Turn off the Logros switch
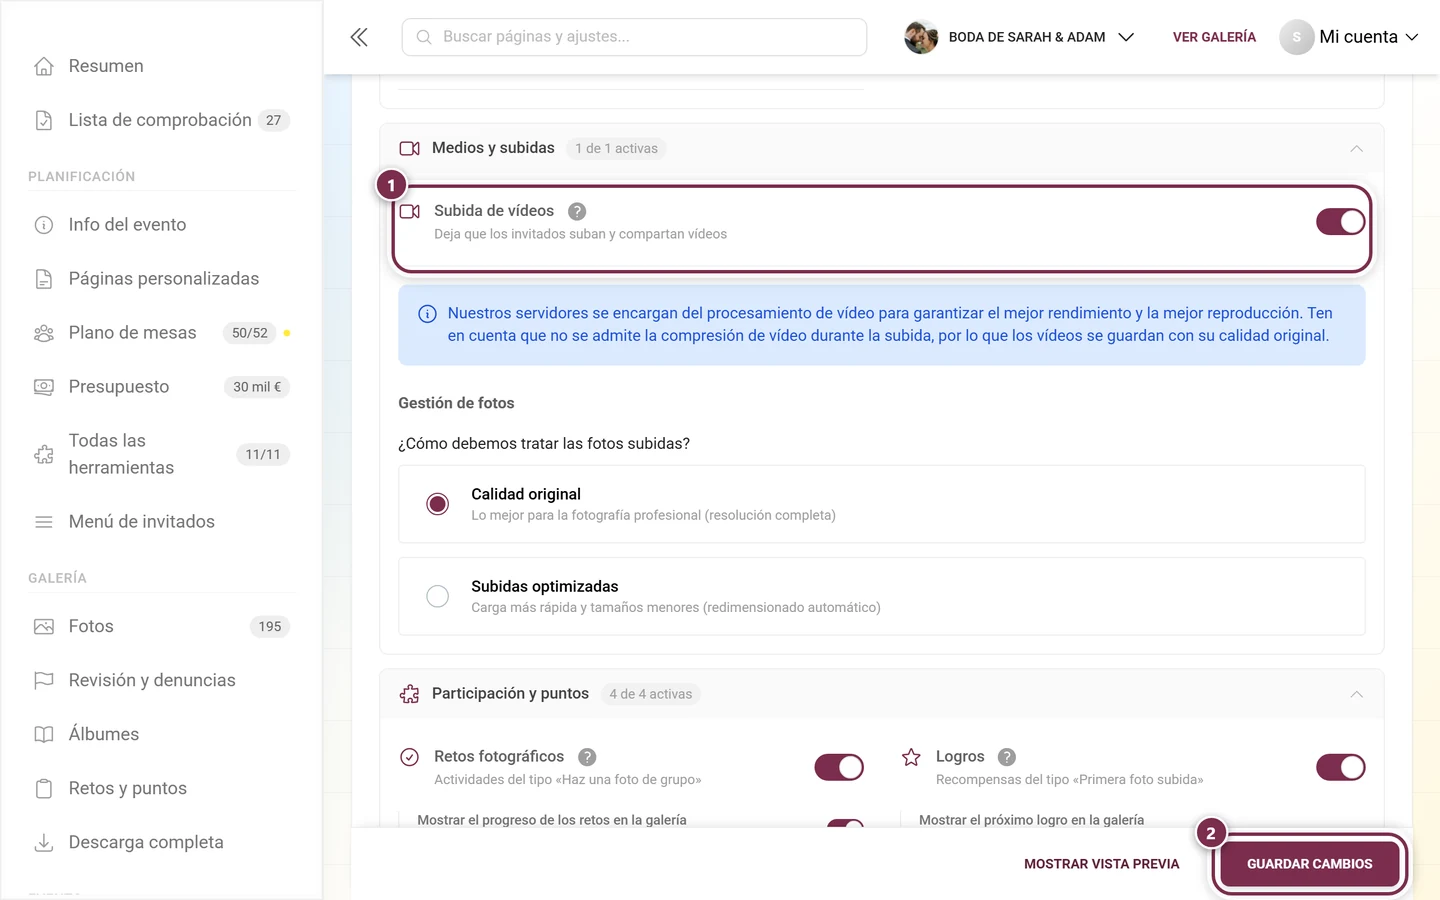This screenshot has width=1440, height=900. click(x=1340, y=767)
